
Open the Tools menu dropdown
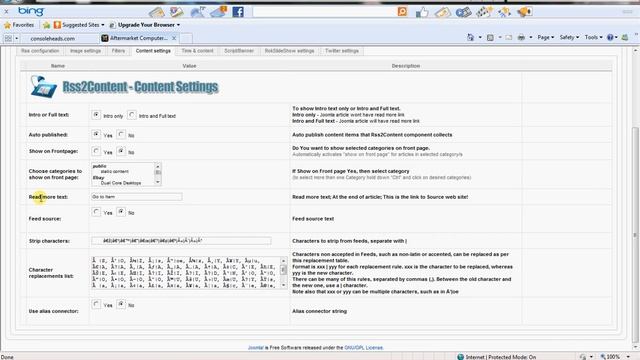593,38
